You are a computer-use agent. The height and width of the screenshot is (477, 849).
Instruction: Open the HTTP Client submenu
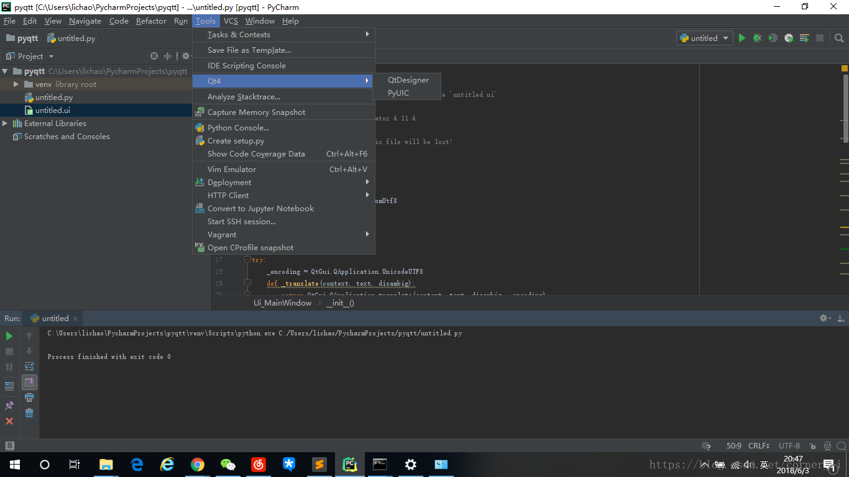pos(284,195)
